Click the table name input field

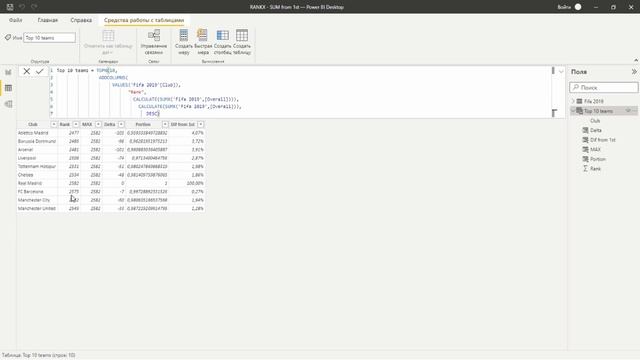pyautogui.click(x=49, y=38)
